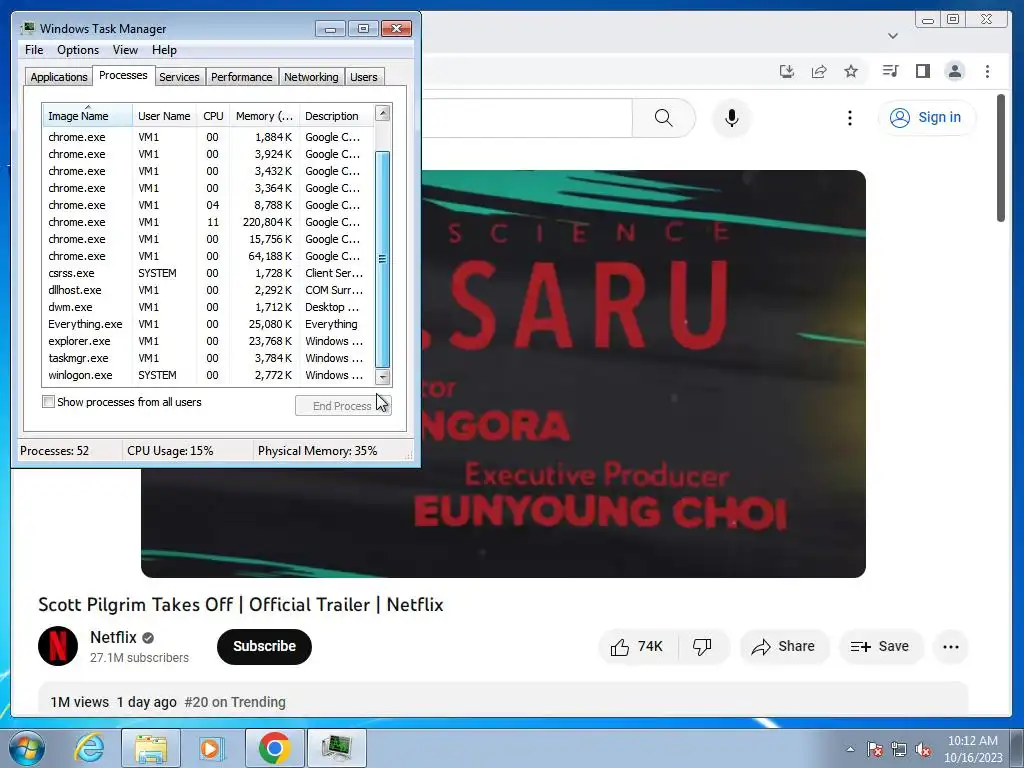Open the File menu in Task Manager
The image size is (1024, 768).
coord(34,50)
